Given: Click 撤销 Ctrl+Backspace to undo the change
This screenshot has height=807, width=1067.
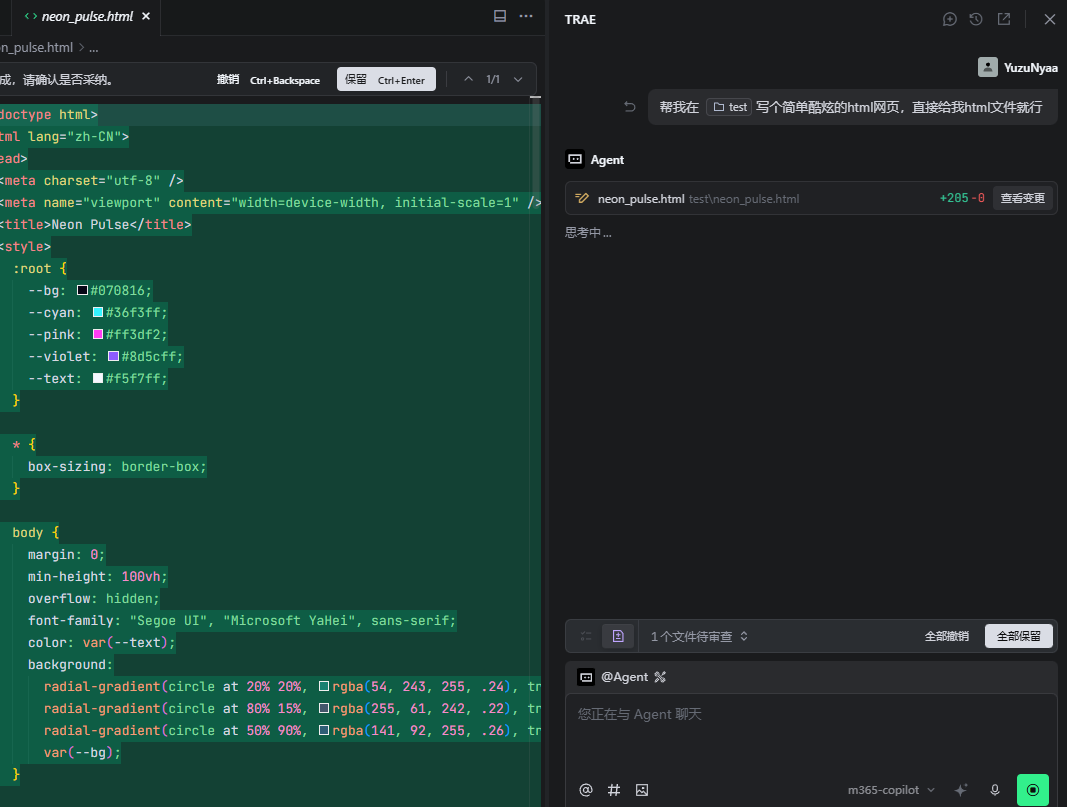Looking at the screenshot, I should coord(268,80).
